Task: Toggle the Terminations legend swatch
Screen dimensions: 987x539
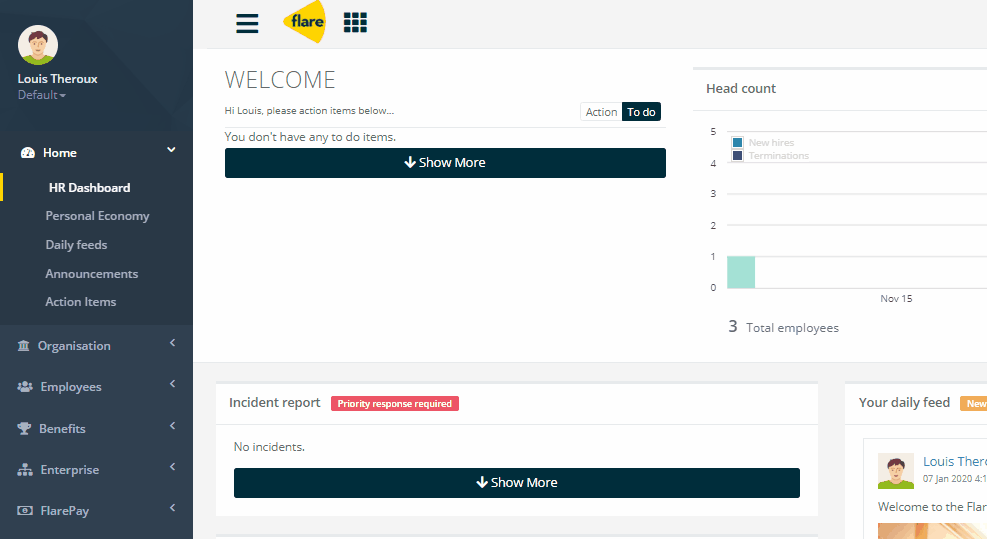Action: click(x=738, y=156)
